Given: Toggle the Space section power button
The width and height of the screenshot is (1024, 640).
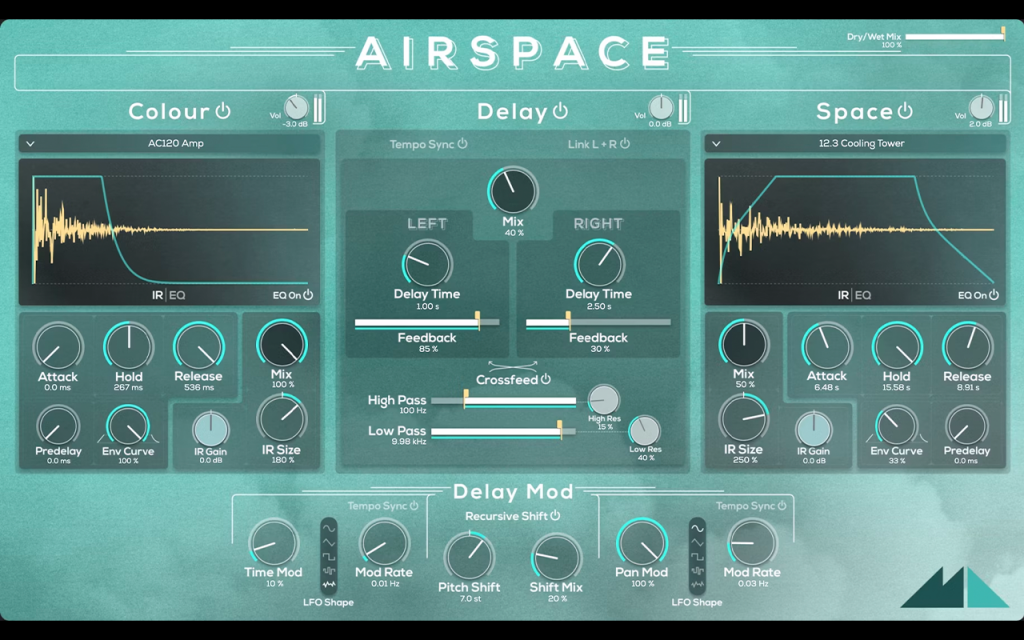Looking at the screenshot, I should pos(904,110).
